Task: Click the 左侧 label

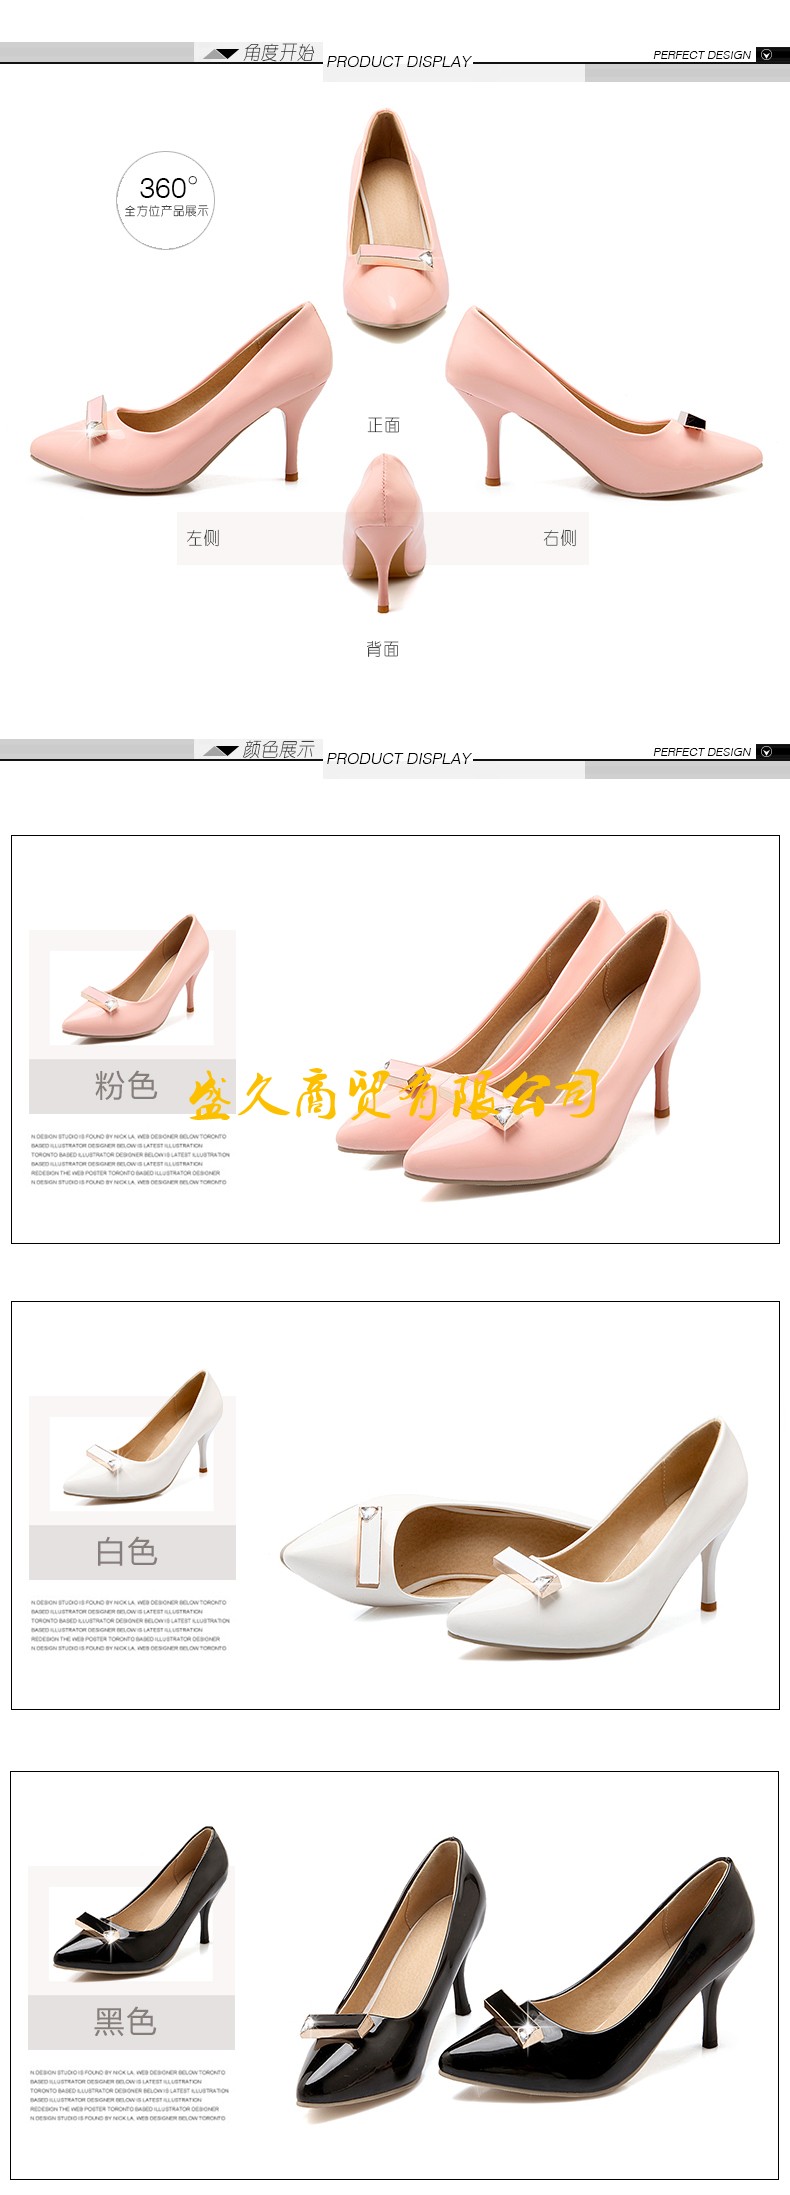Action: 203,538
